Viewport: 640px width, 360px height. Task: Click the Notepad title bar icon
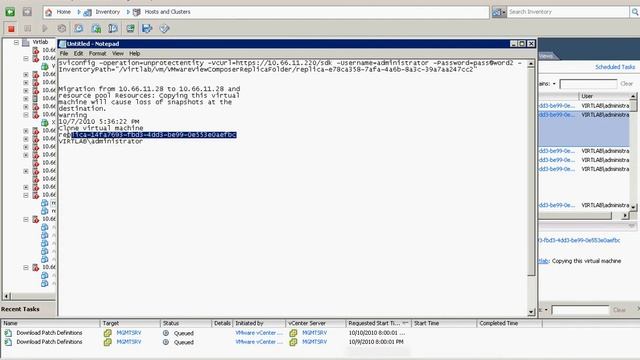62,44
